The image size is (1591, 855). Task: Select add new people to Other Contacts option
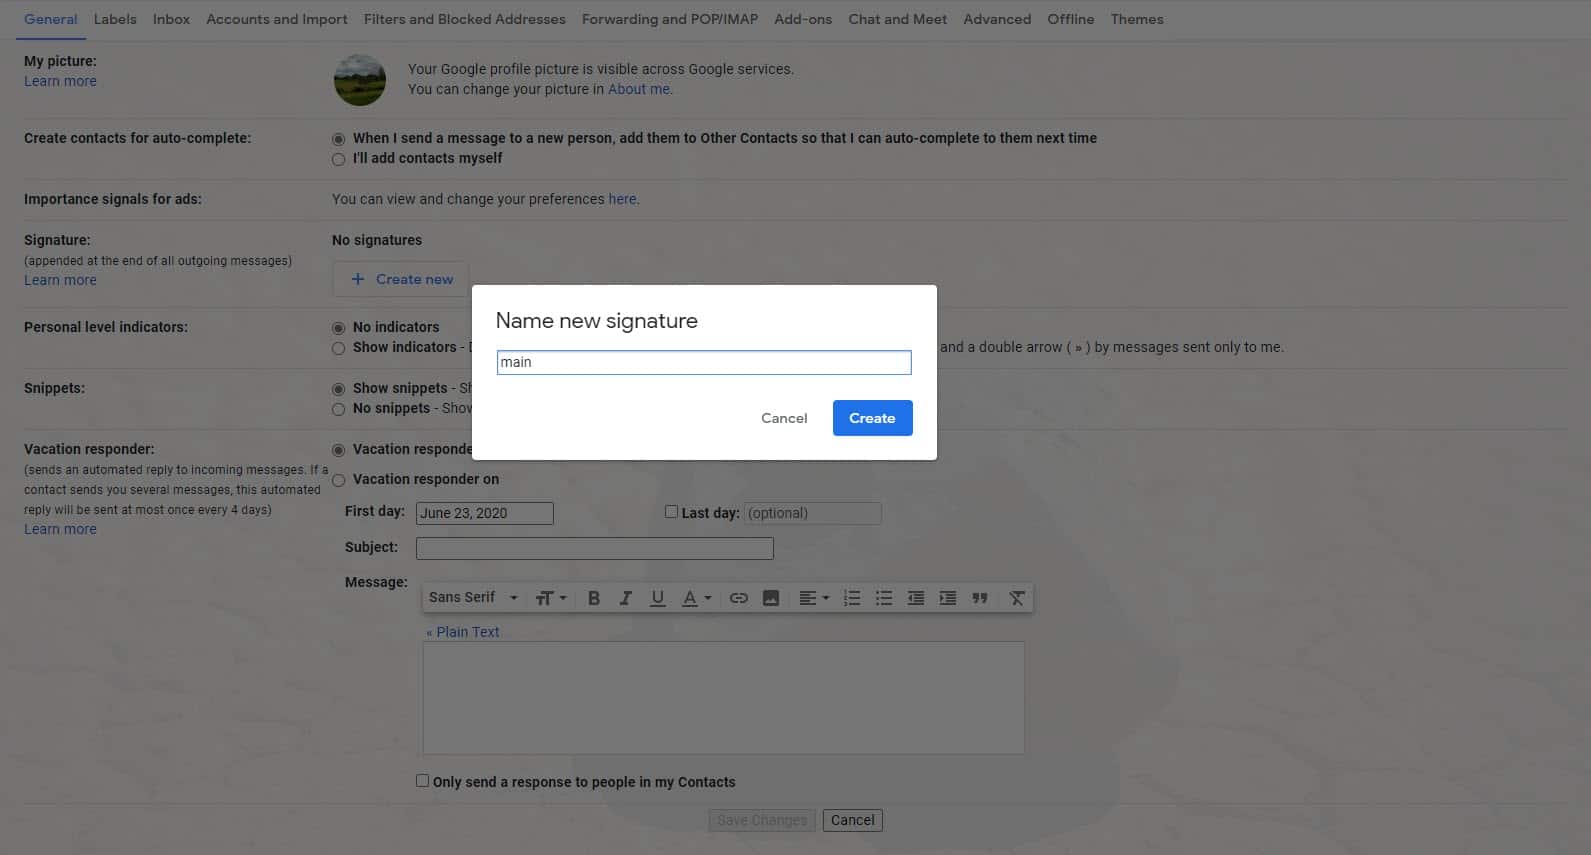339,139
